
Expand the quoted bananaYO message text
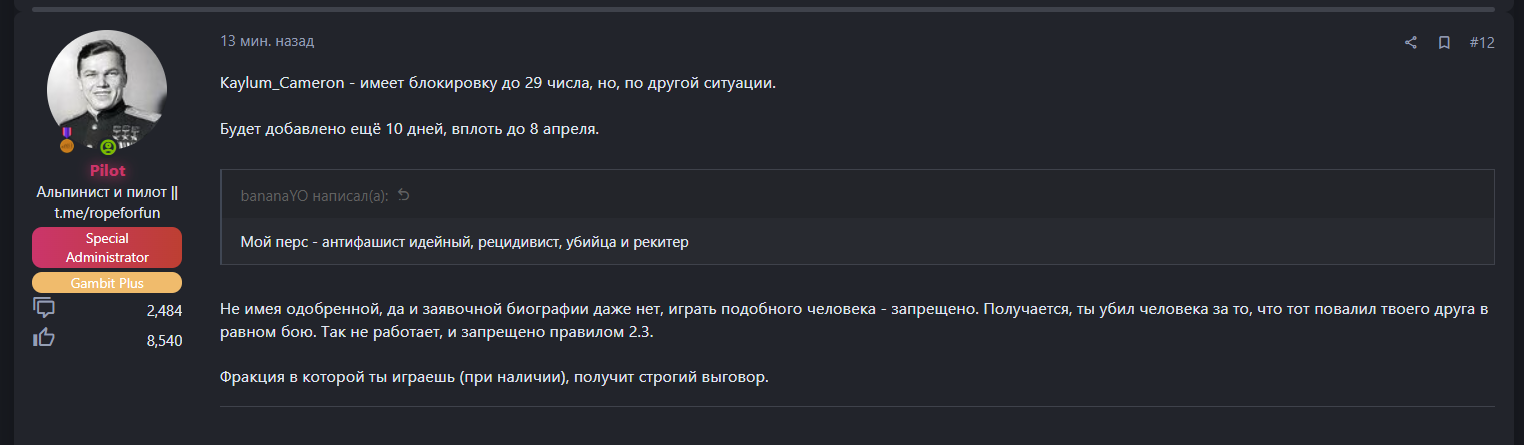464,242
